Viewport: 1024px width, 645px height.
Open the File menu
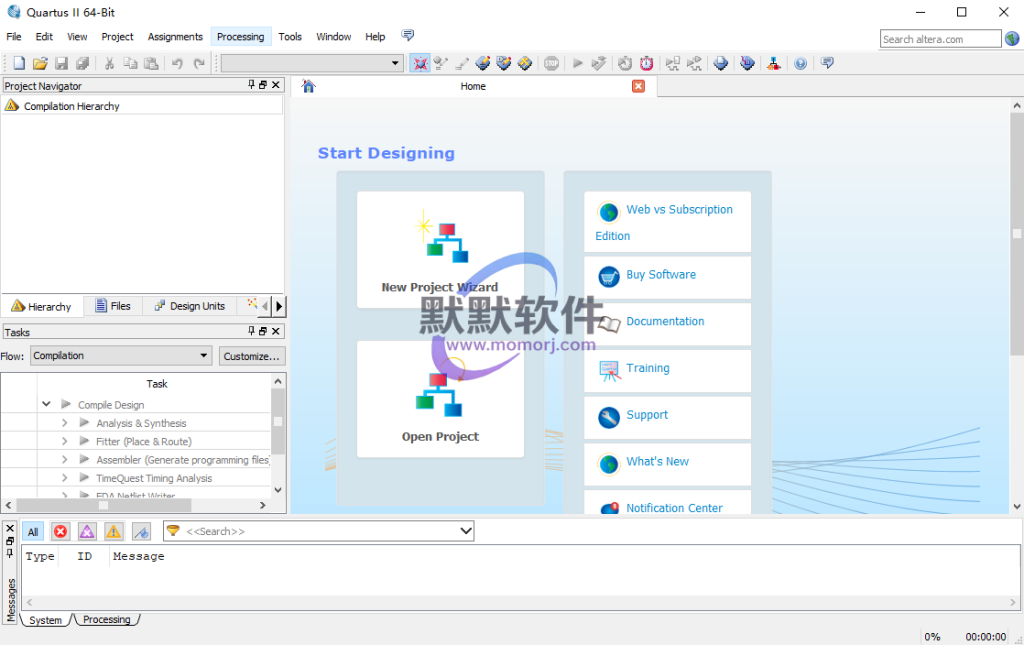14,37
